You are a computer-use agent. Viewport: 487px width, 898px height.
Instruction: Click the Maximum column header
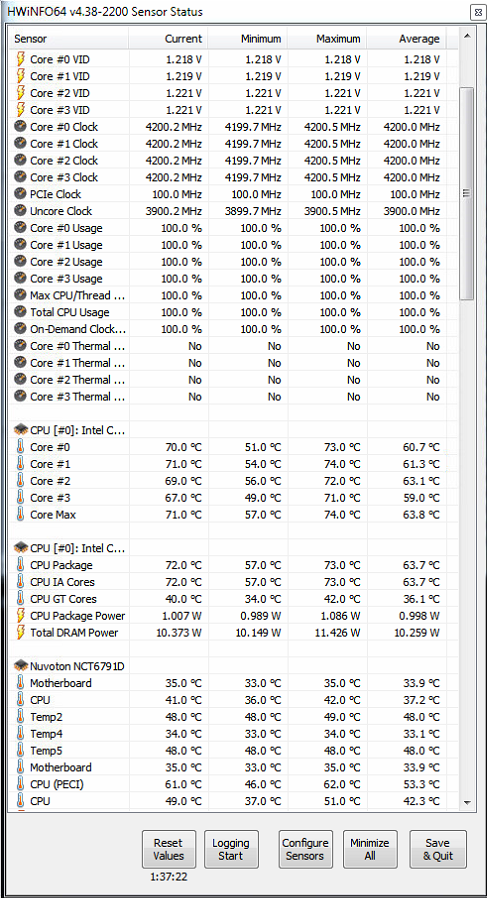327,39
